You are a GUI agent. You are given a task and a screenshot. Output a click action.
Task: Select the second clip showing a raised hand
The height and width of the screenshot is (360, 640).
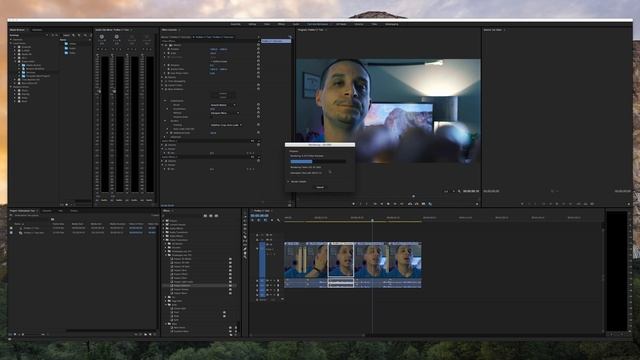(x=317, y=260)
